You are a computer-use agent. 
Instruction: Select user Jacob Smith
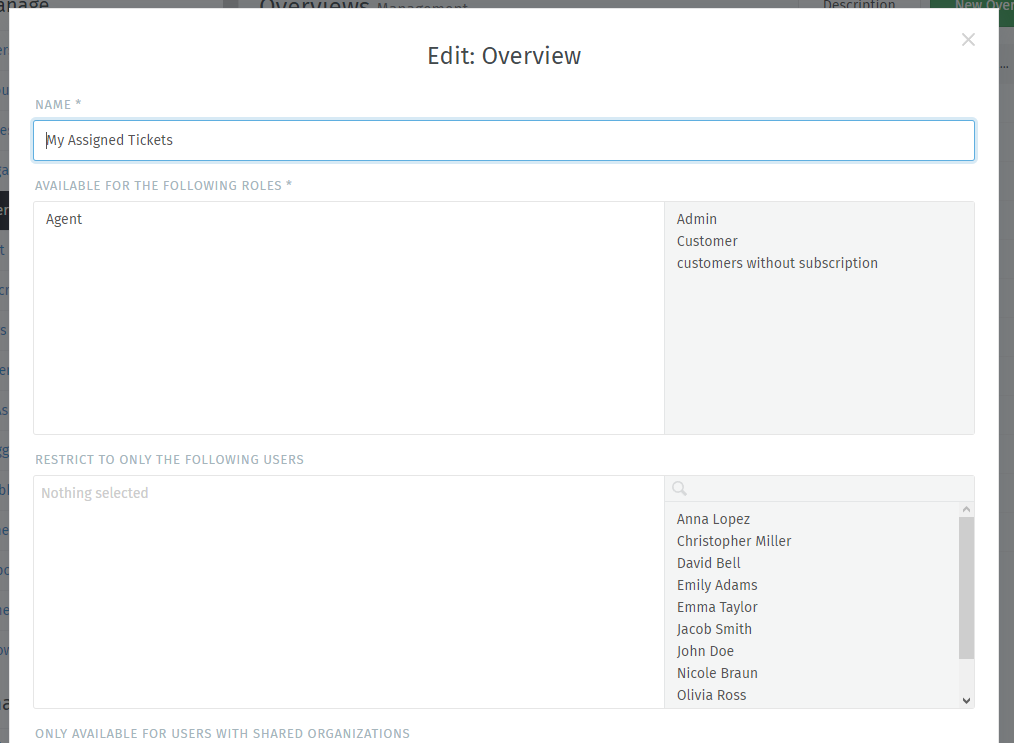714,629
